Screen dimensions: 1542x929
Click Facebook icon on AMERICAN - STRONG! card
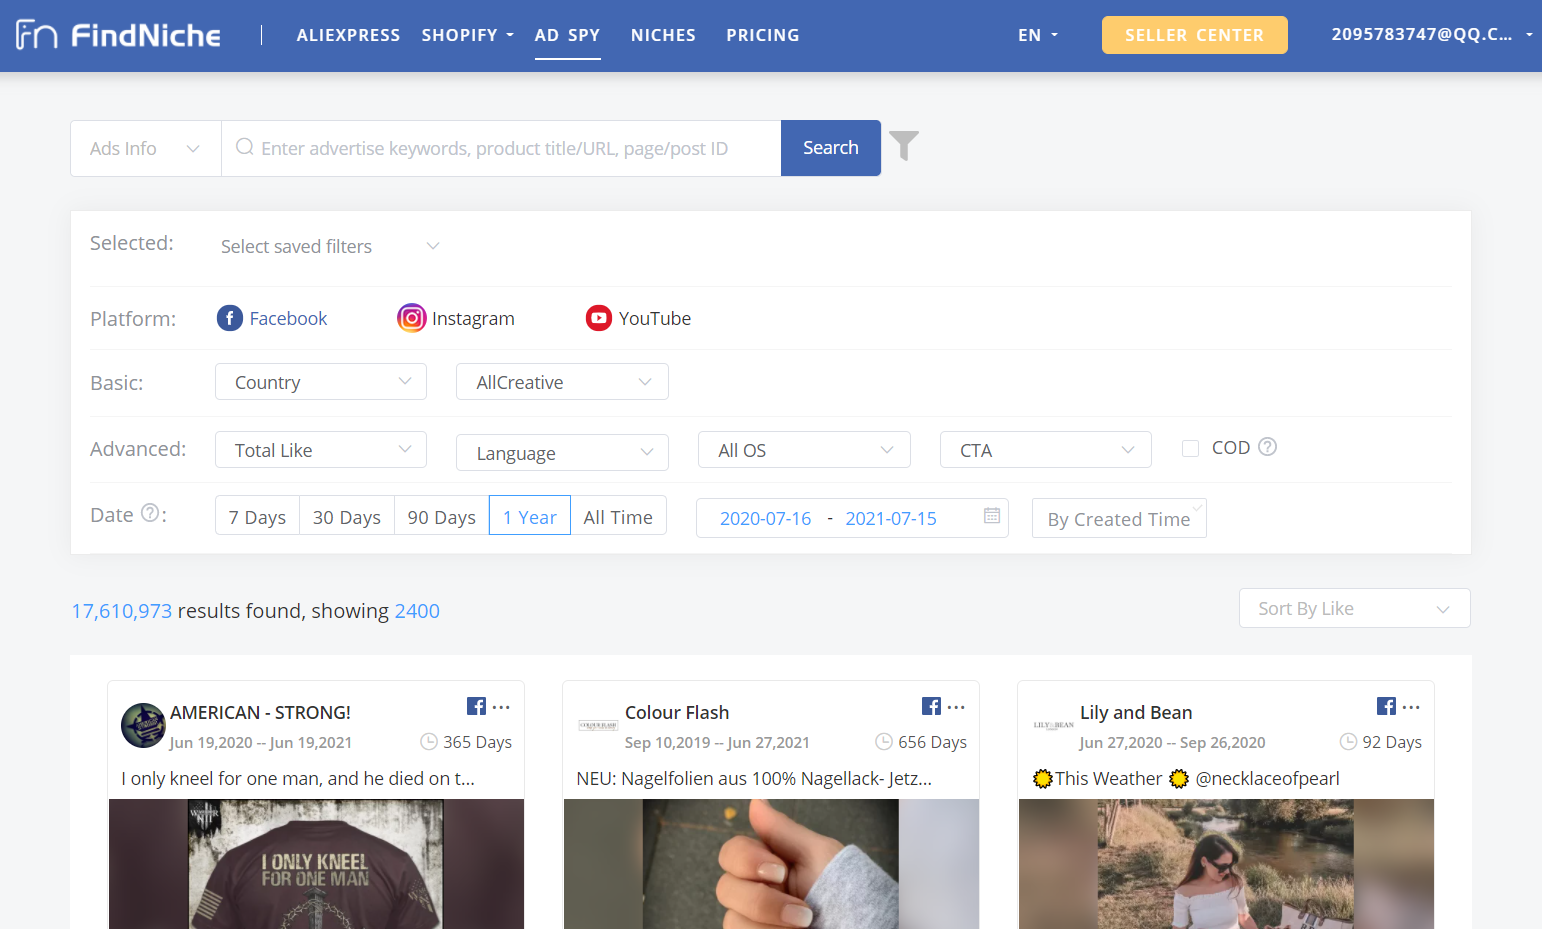point(476,706)
